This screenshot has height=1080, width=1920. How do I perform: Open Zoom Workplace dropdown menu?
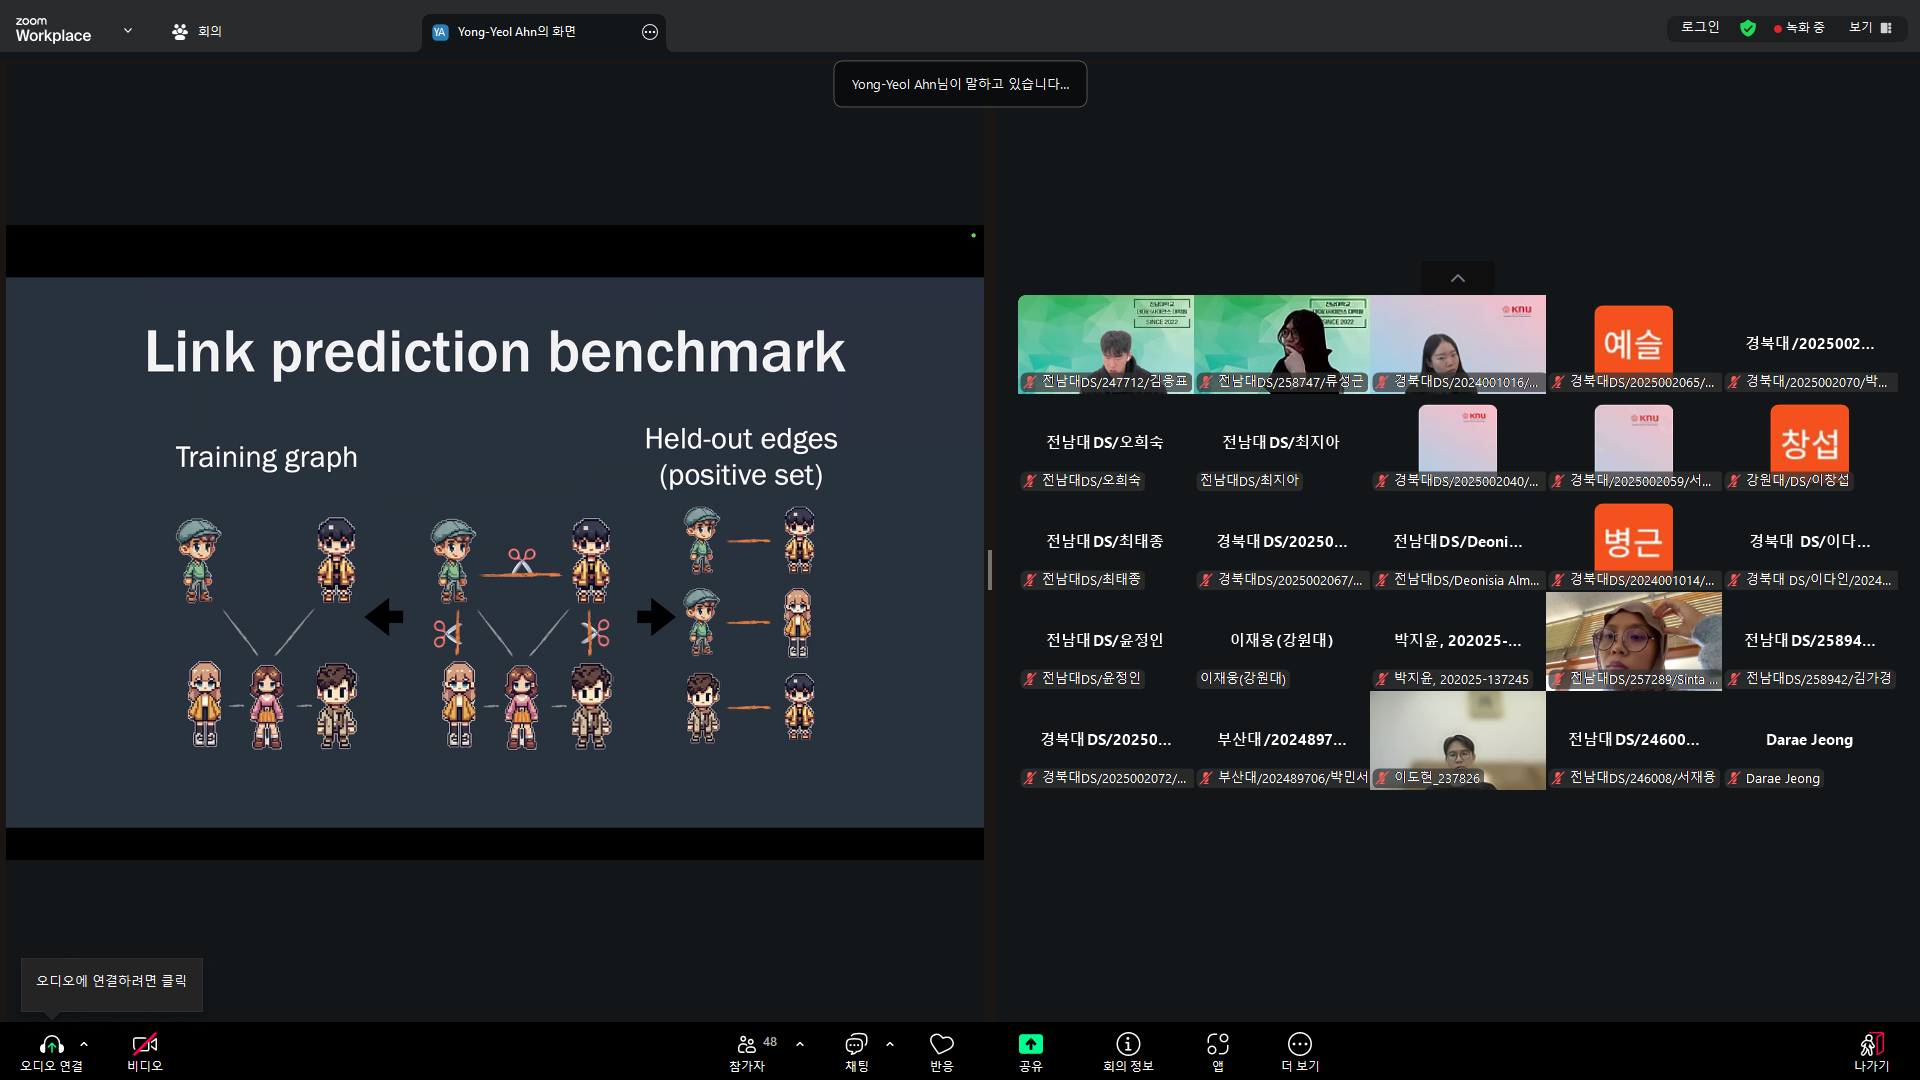(x=128, y=31)
